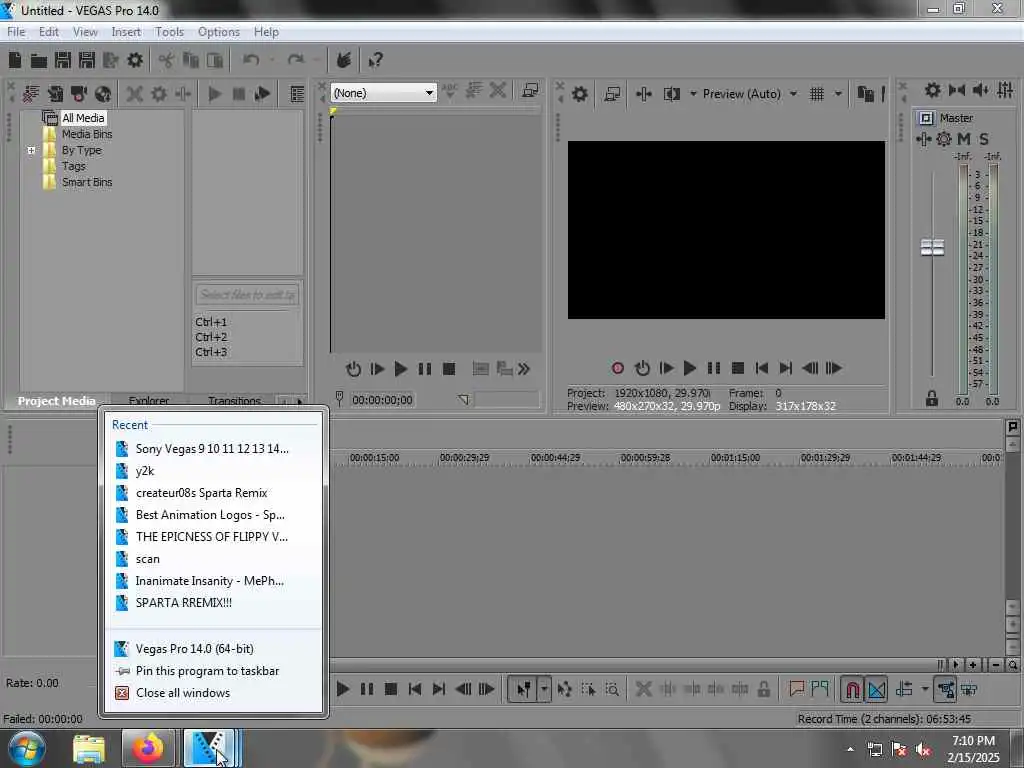Image resolution: width=1024 pixels, height=768 pixels.
Task: Expand the By Type tree node
Action: pyautogui.click(x=31, y=150)
